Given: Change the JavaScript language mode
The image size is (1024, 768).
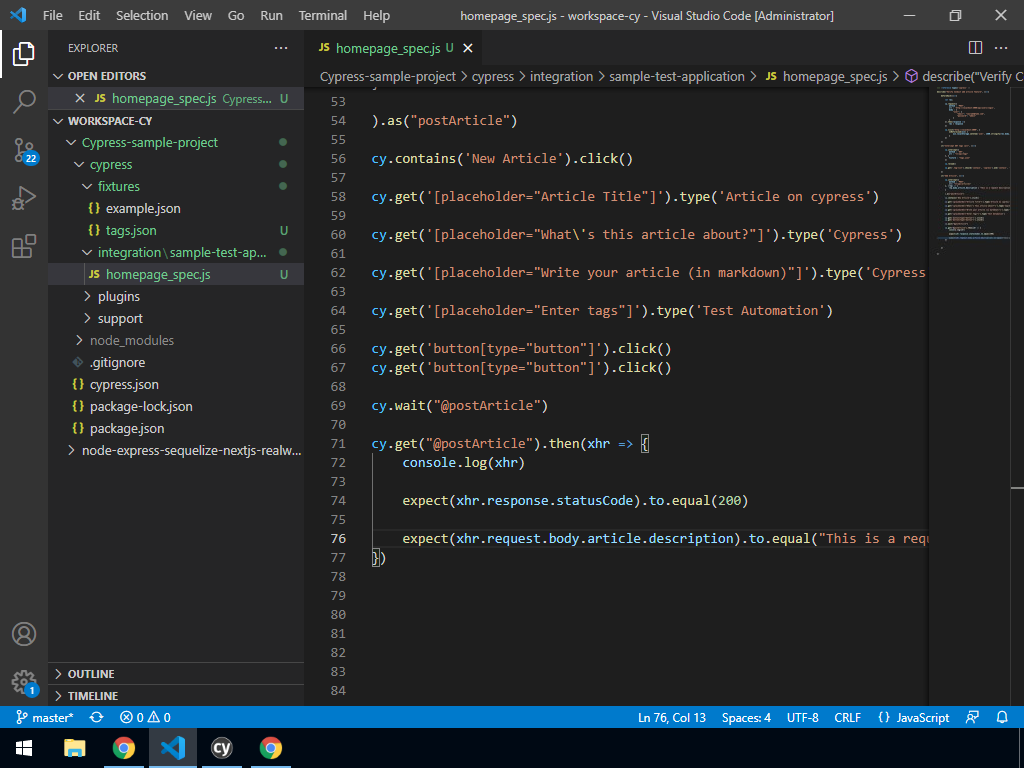Looking at the screenshot, I should tap(913, 717).
